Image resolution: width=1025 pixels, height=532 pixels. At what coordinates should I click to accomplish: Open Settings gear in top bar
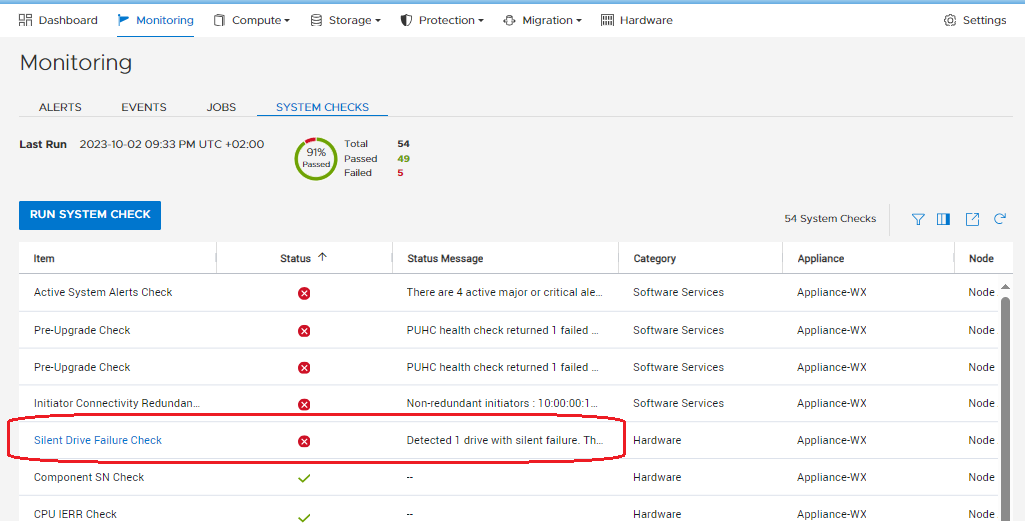click(x=950, y=20)
